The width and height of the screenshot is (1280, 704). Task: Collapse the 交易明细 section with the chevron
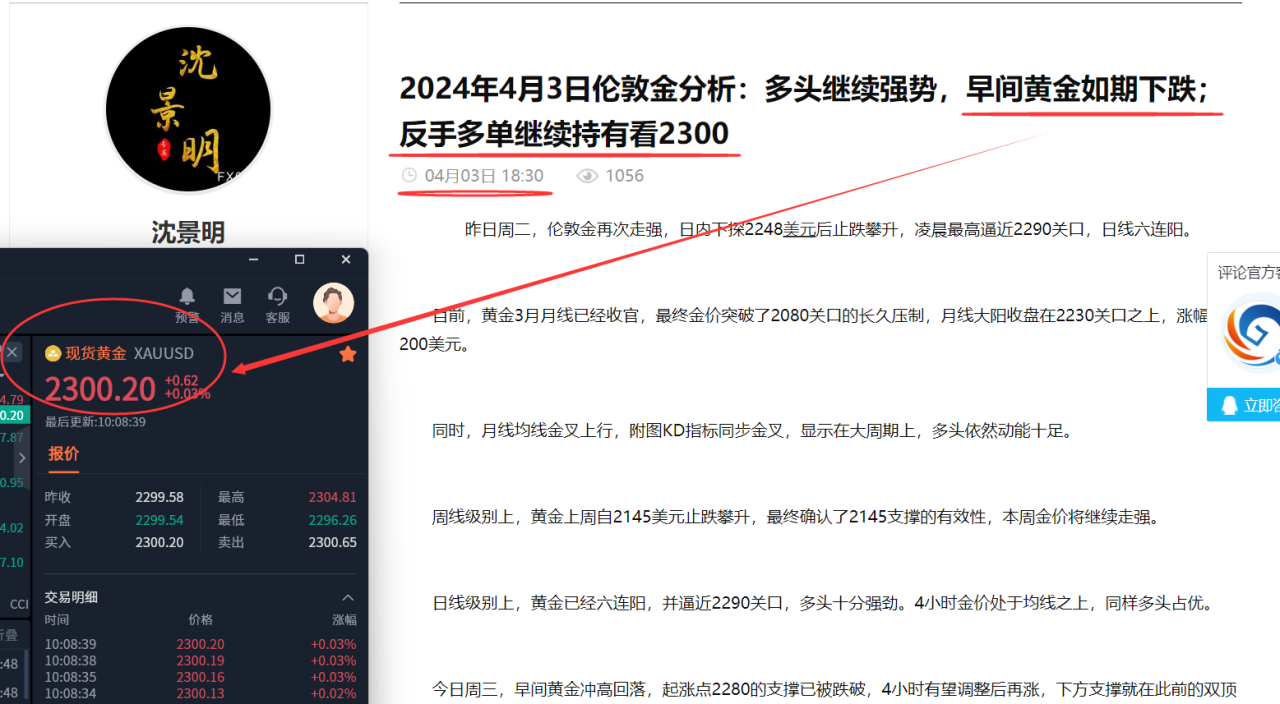point(348,597)
